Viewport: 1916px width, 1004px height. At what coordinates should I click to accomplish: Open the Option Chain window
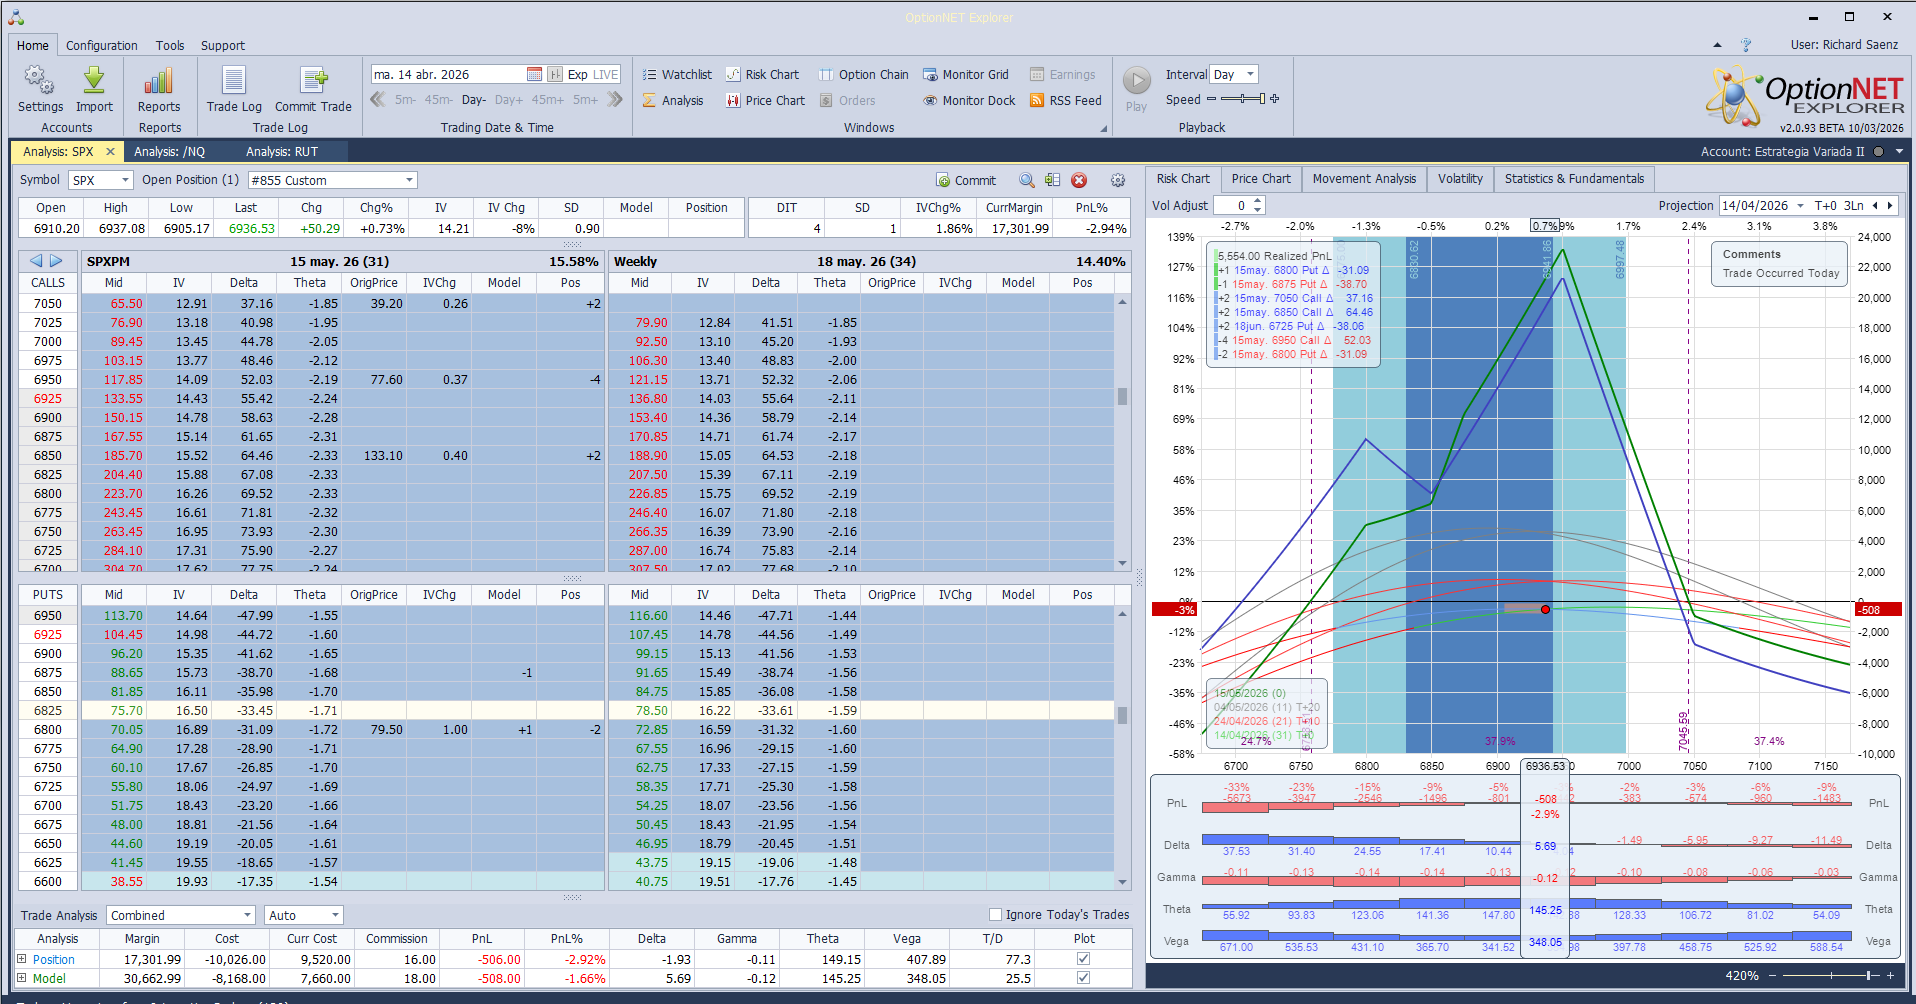click(x=863, y=74)
